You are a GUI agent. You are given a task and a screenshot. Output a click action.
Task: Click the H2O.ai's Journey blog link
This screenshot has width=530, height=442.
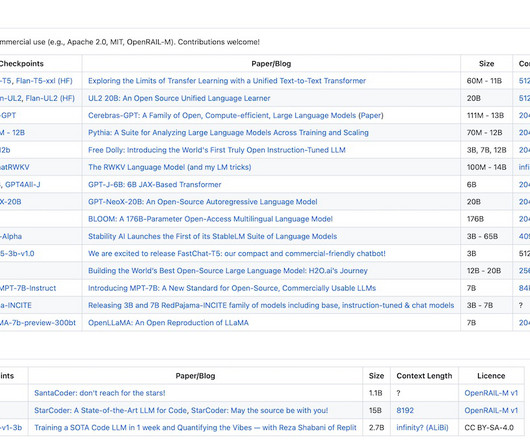point(228,271)
